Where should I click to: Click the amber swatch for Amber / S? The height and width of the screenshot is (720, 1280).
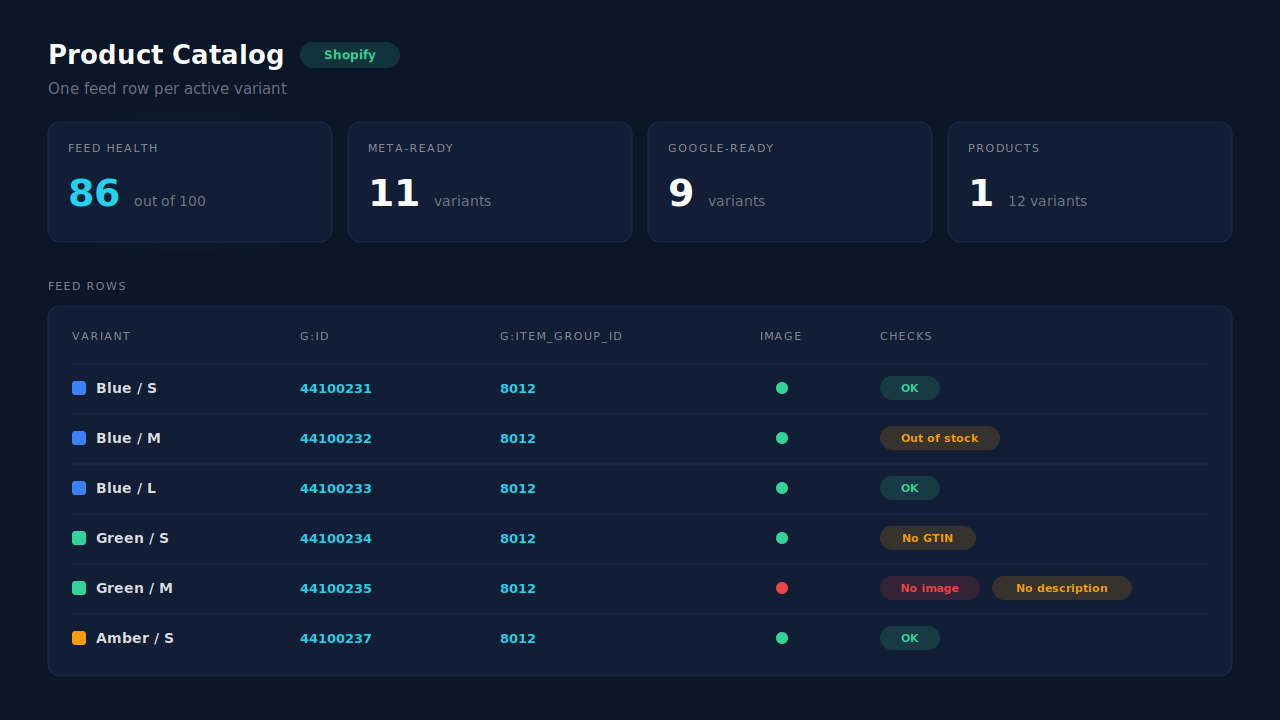(79, 638)
